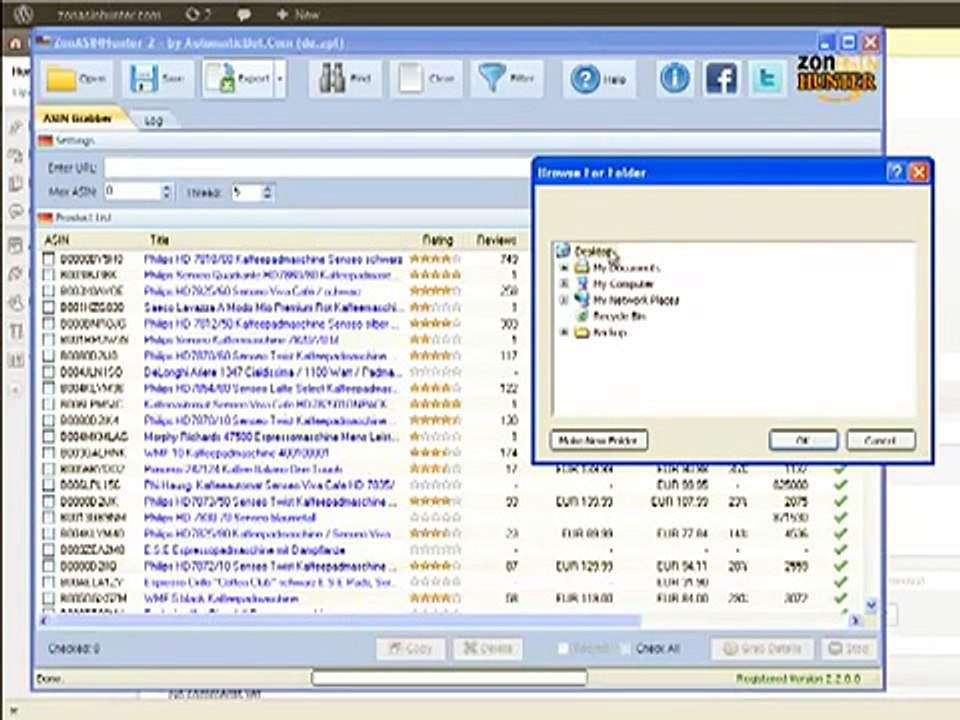Viewport: 960px width, 720px height.
Task: Select My Network Places in the tree
Action: (x=636, y=300)
